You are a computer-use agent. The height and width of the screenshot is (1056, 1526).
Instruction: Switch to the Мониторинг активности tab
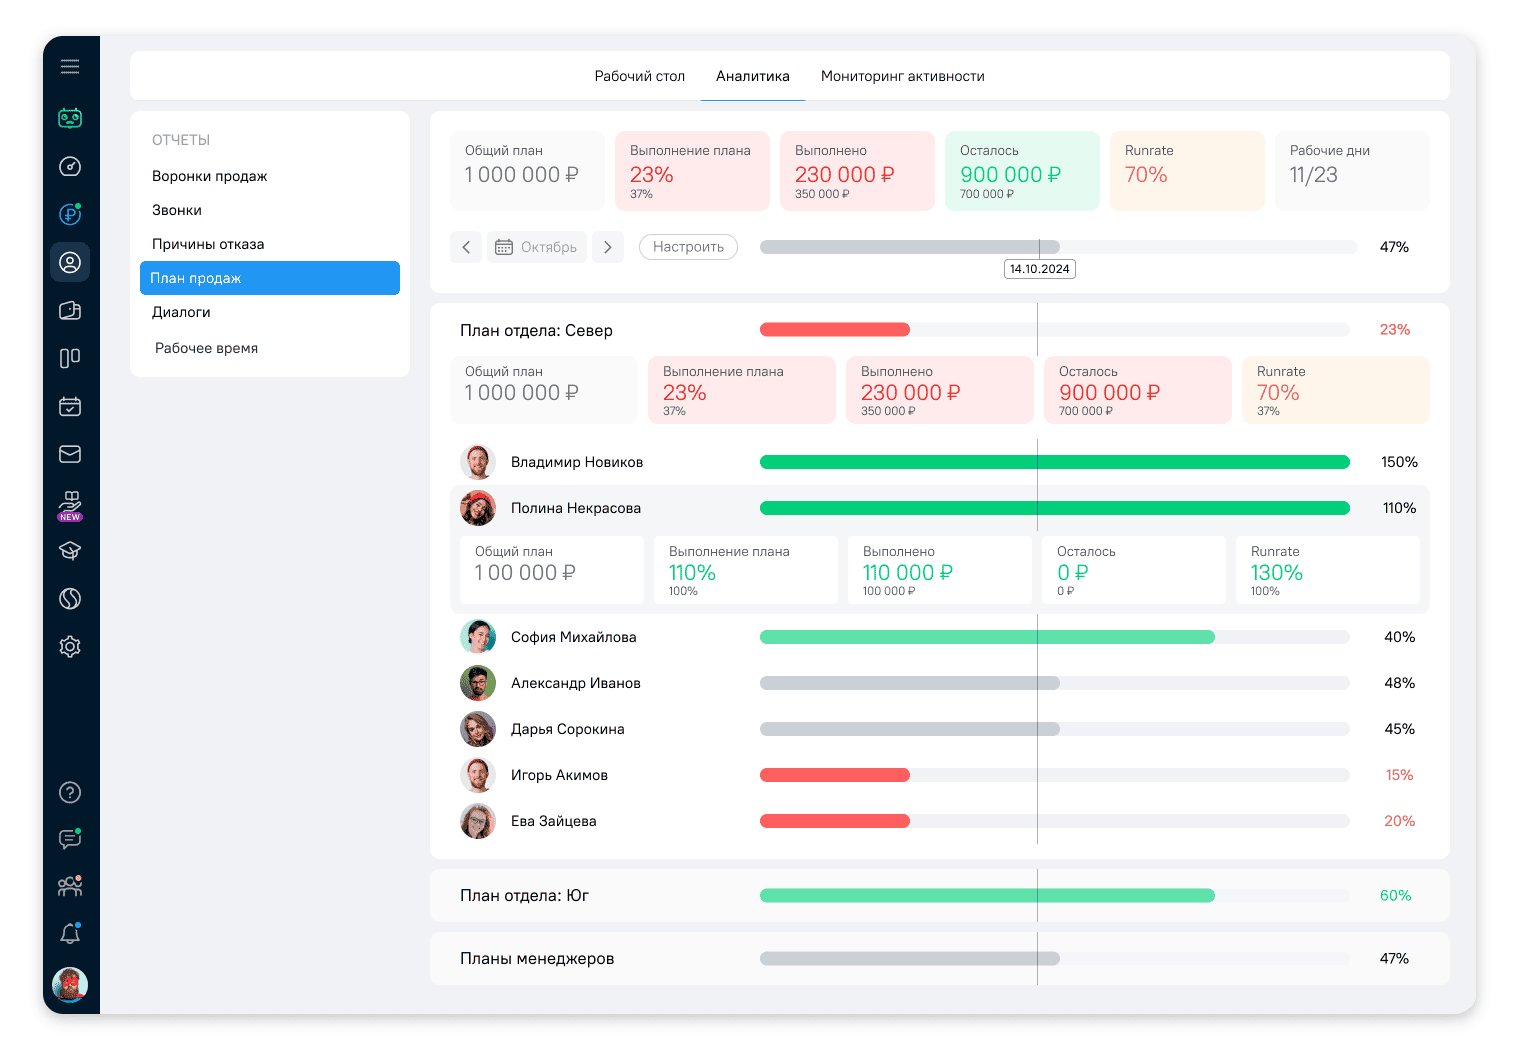coord(902,76)
